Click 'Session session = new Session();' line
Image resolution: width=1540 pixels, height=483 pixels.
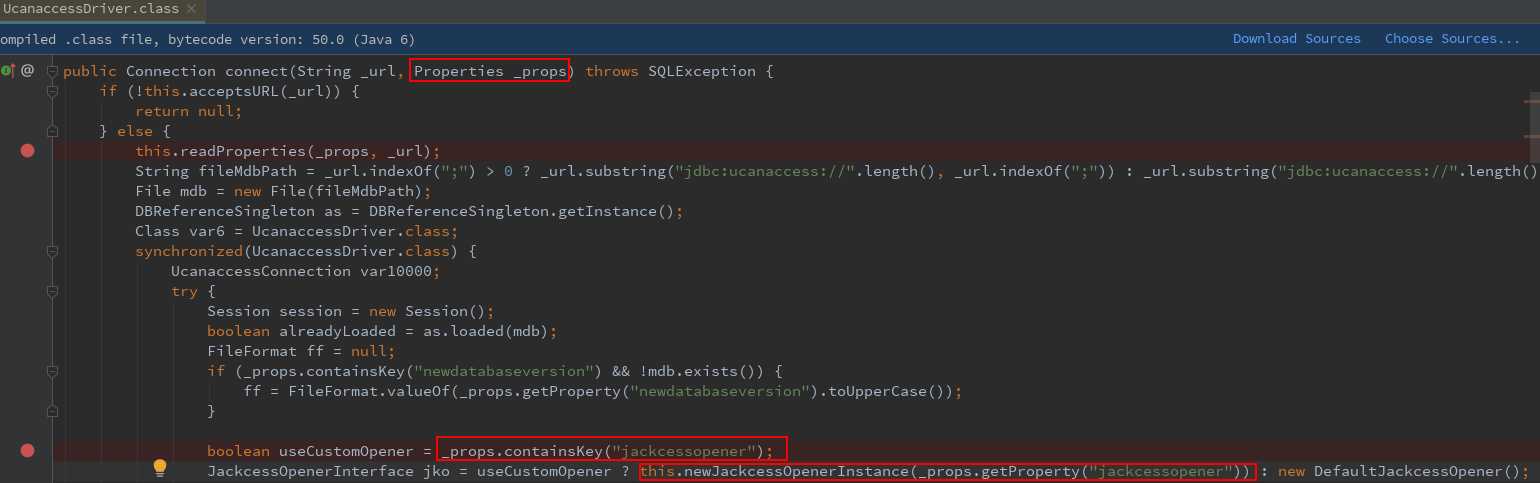click(x=350, y=311)
